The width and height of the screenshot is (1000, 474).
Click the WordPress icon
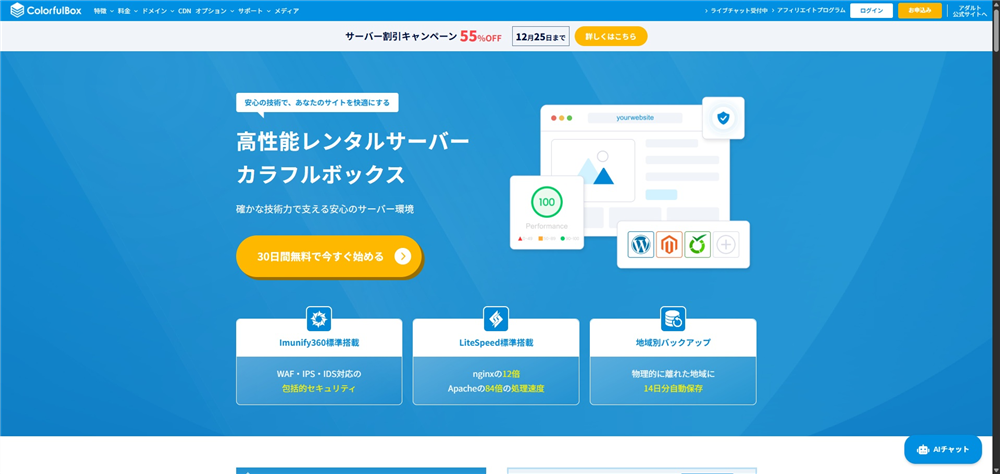point(640,244)
